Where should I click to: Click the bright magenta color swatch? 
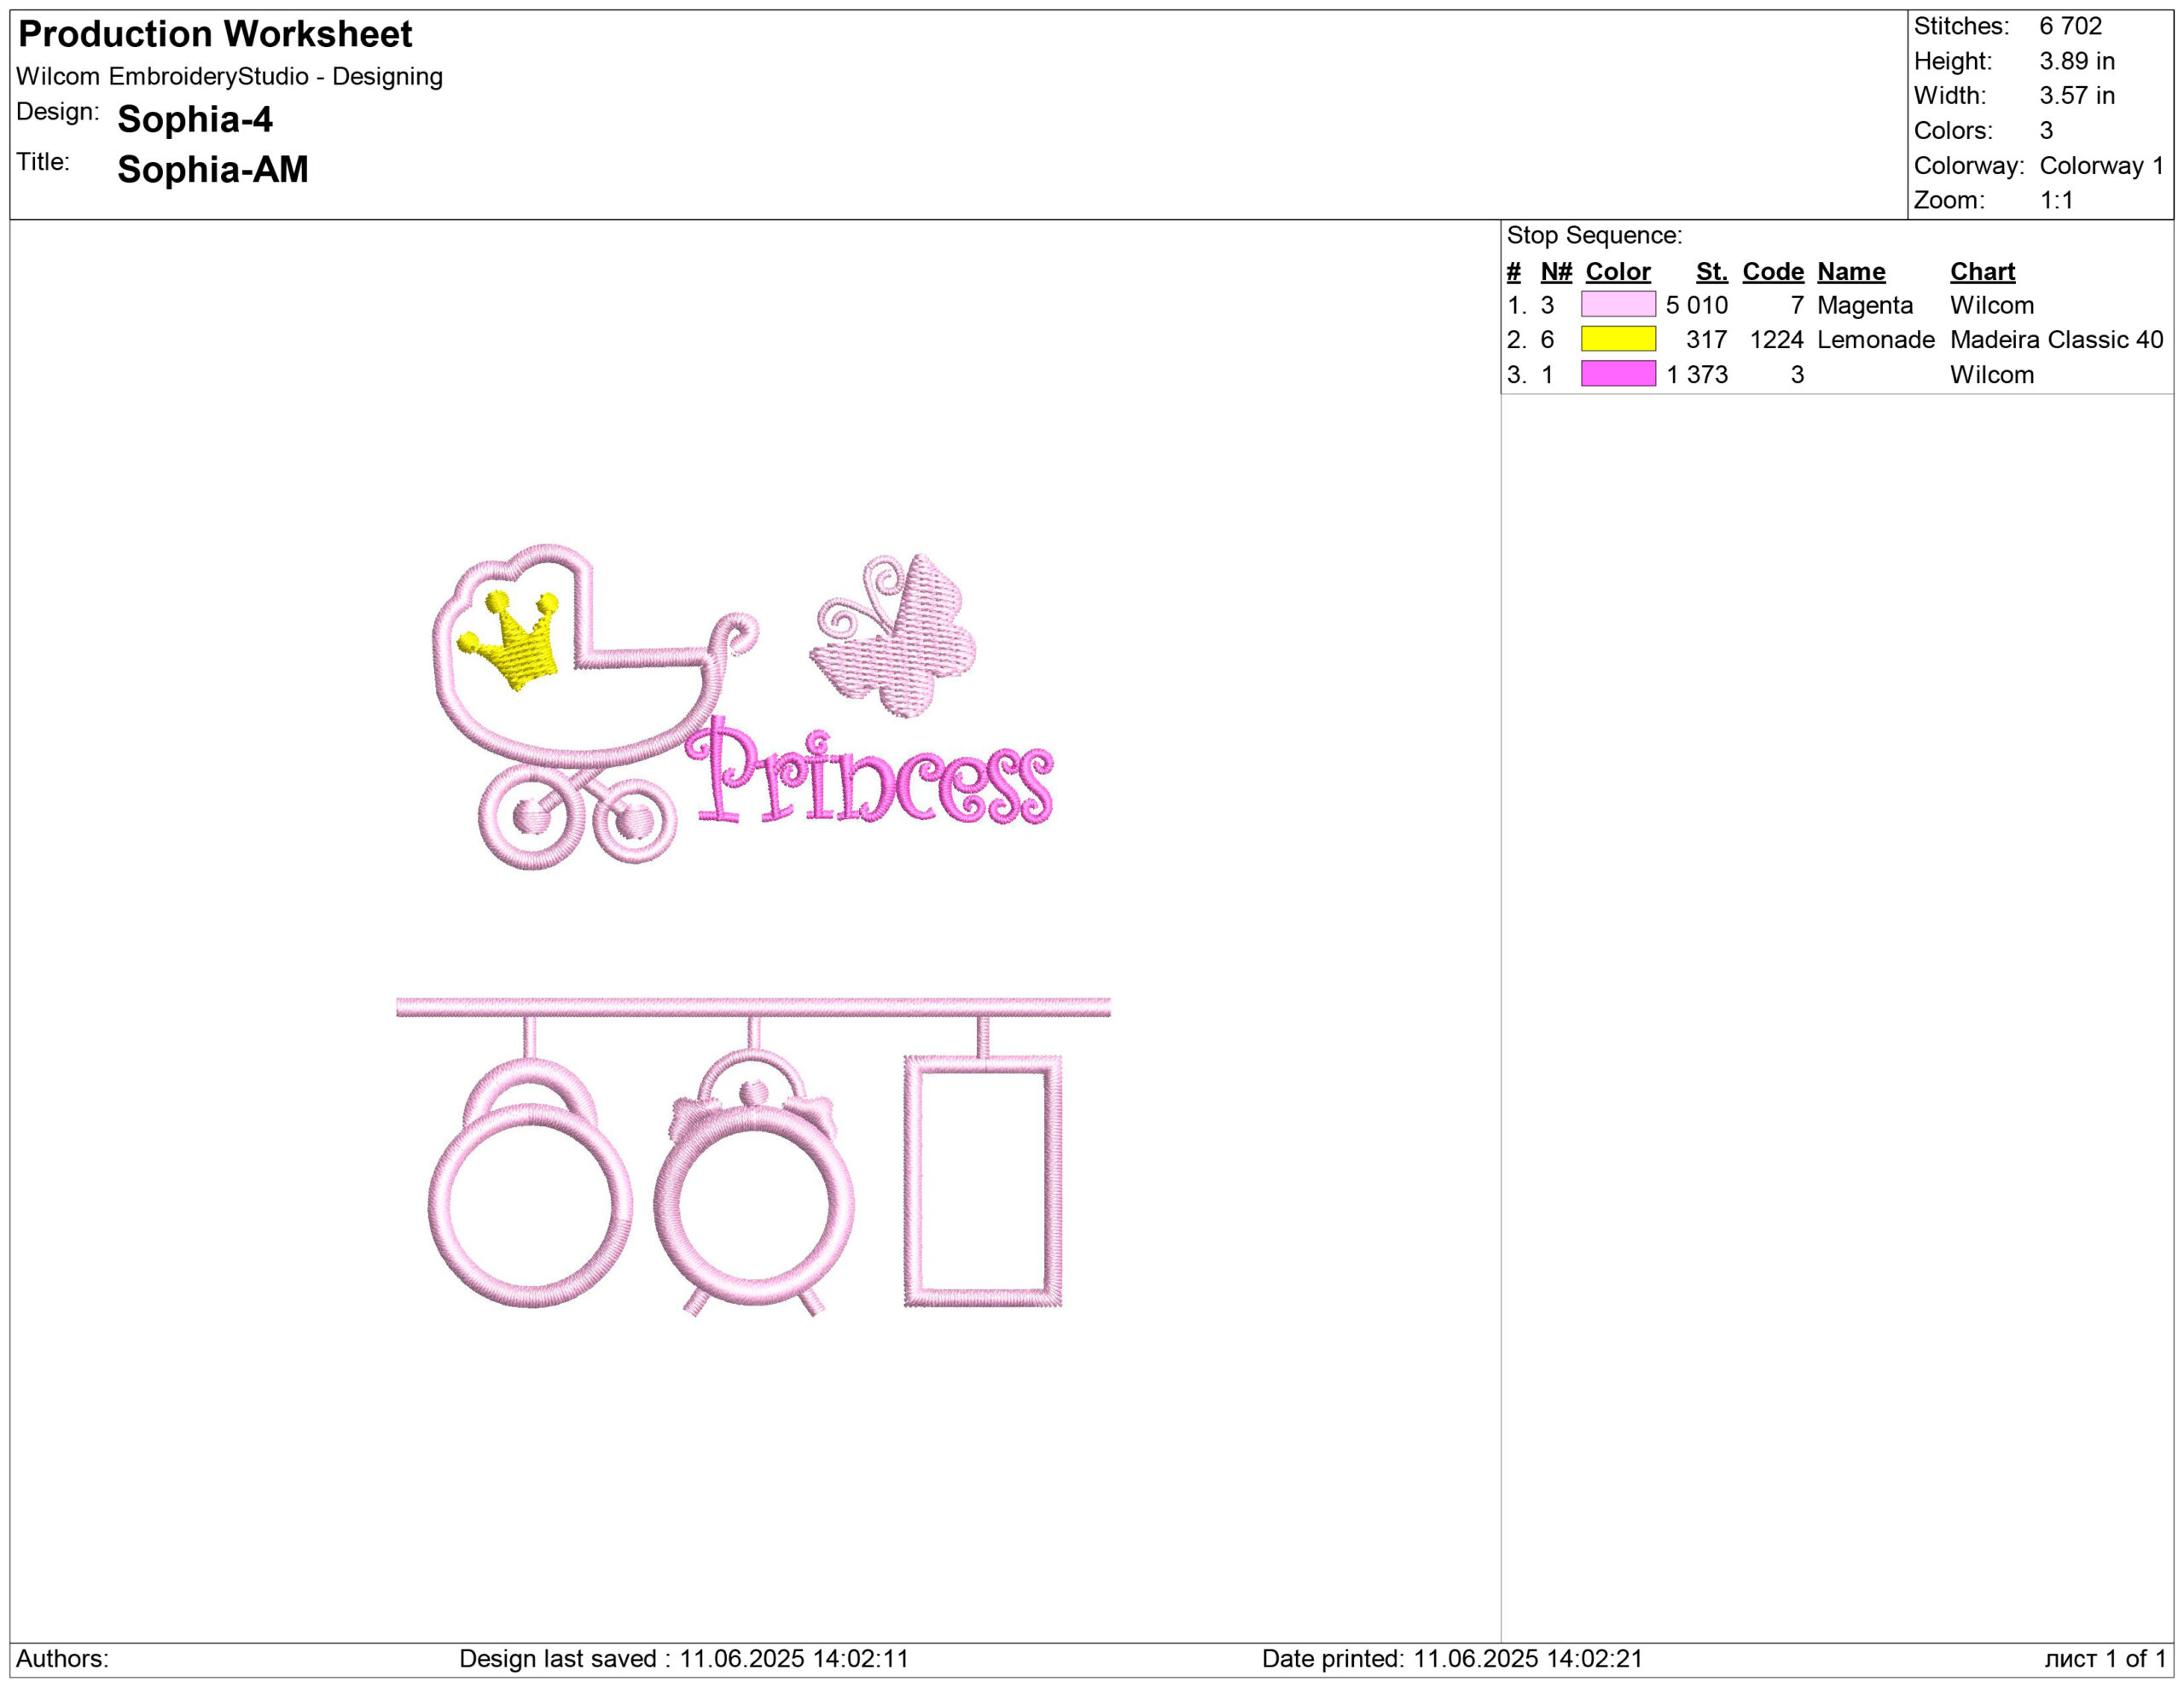[x=1617, y=374]
